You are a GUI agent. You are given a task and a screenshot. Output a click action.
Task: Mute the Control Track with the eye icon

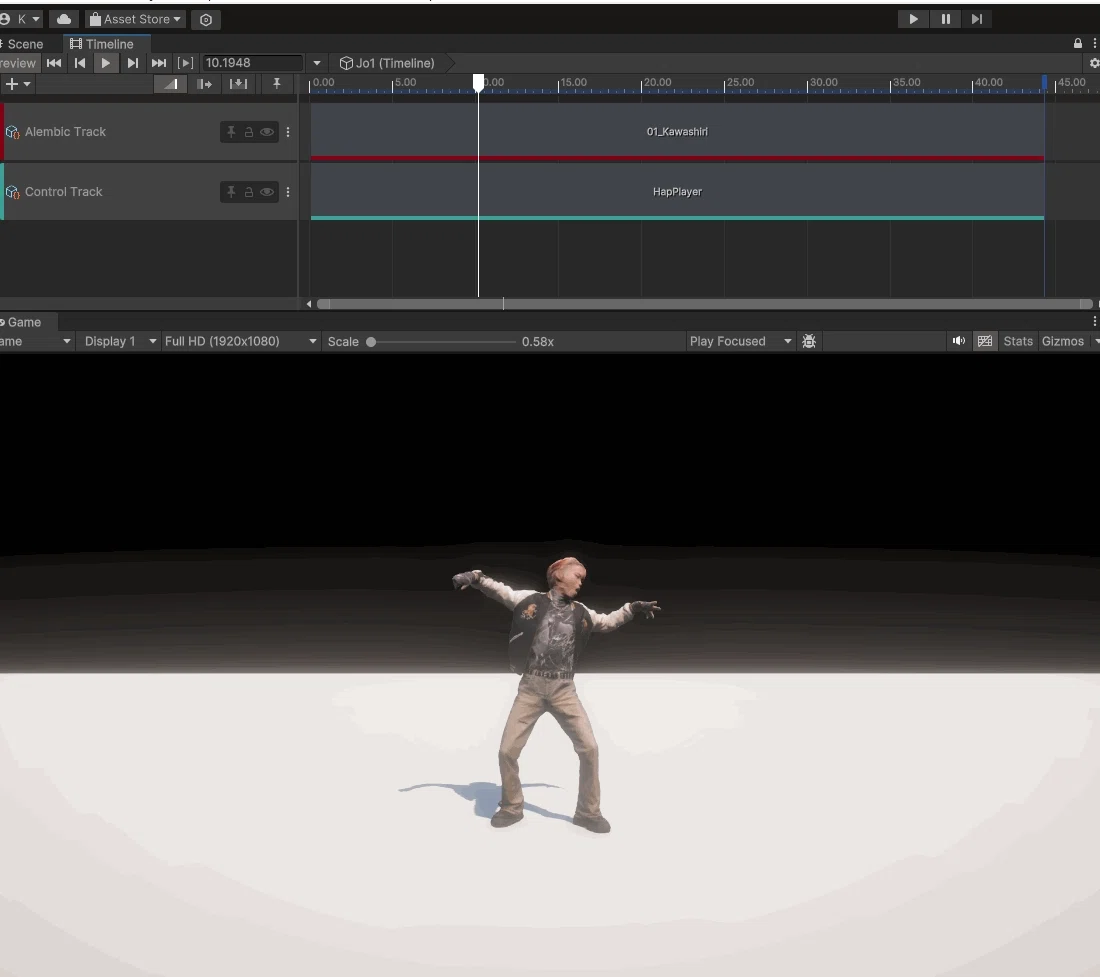click(x=267, y=192)
